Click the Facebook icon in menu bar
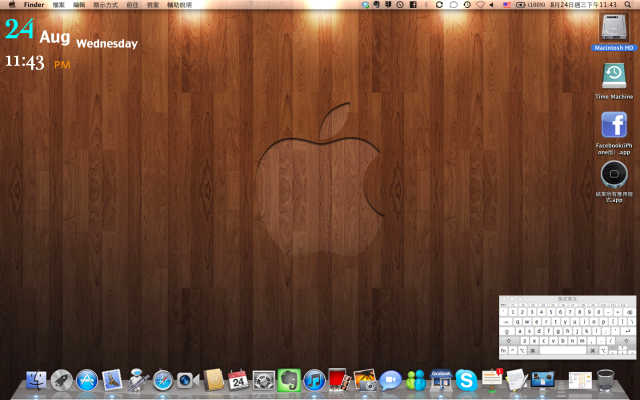Viewport: 640px width, 400px height. (413, 4)
